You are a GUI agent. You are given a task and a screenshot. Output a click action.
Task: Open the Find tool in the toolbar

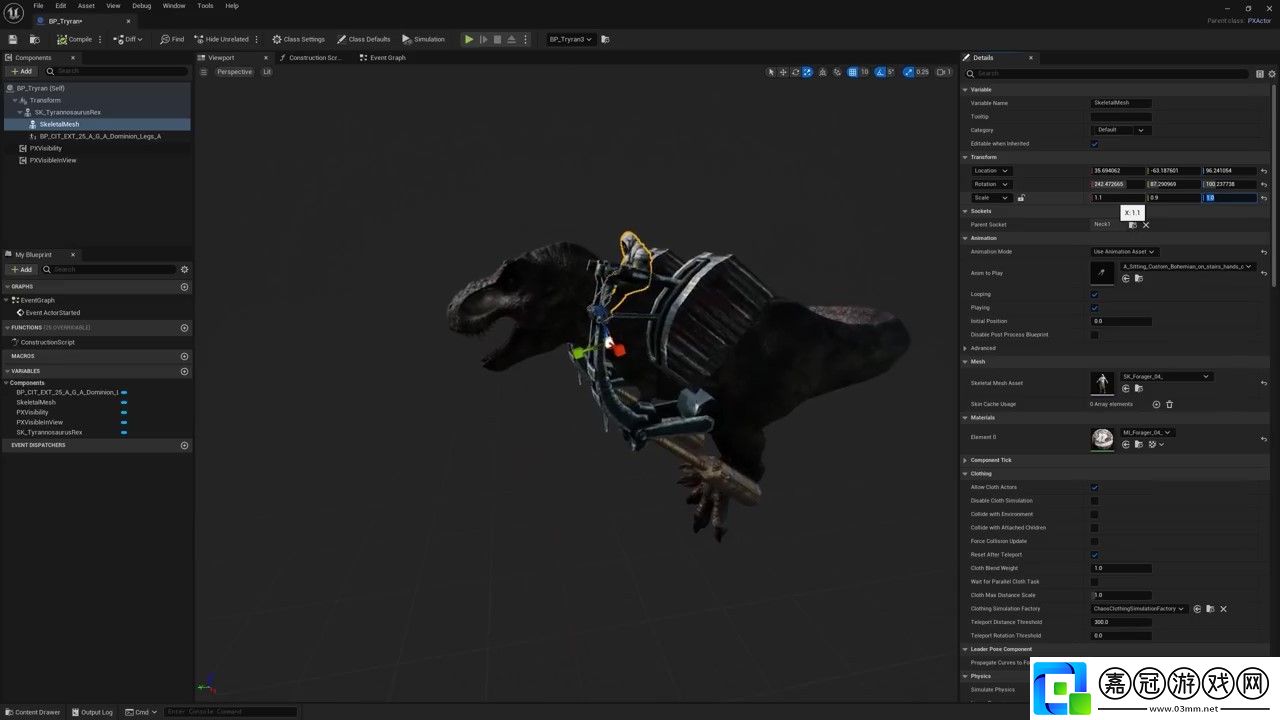(172, 39)
